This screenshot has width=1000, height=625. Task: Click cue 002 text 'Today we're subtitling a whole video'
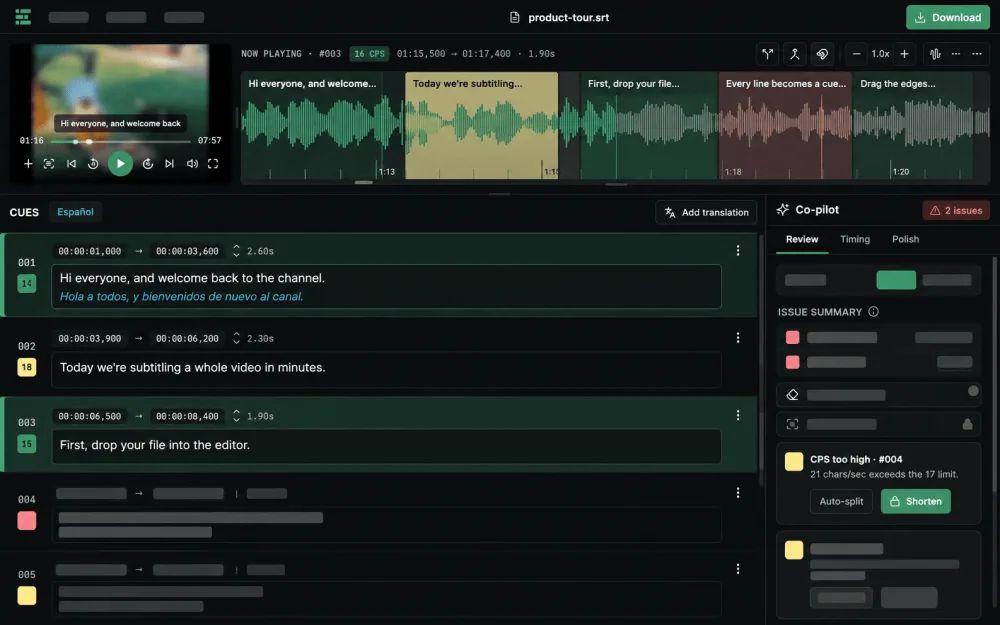coord(192,367)
